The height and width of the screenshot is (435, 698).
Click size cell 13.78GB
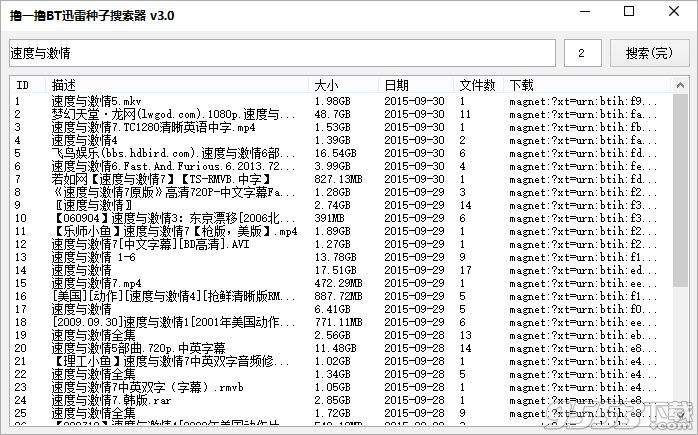(335, 257)
